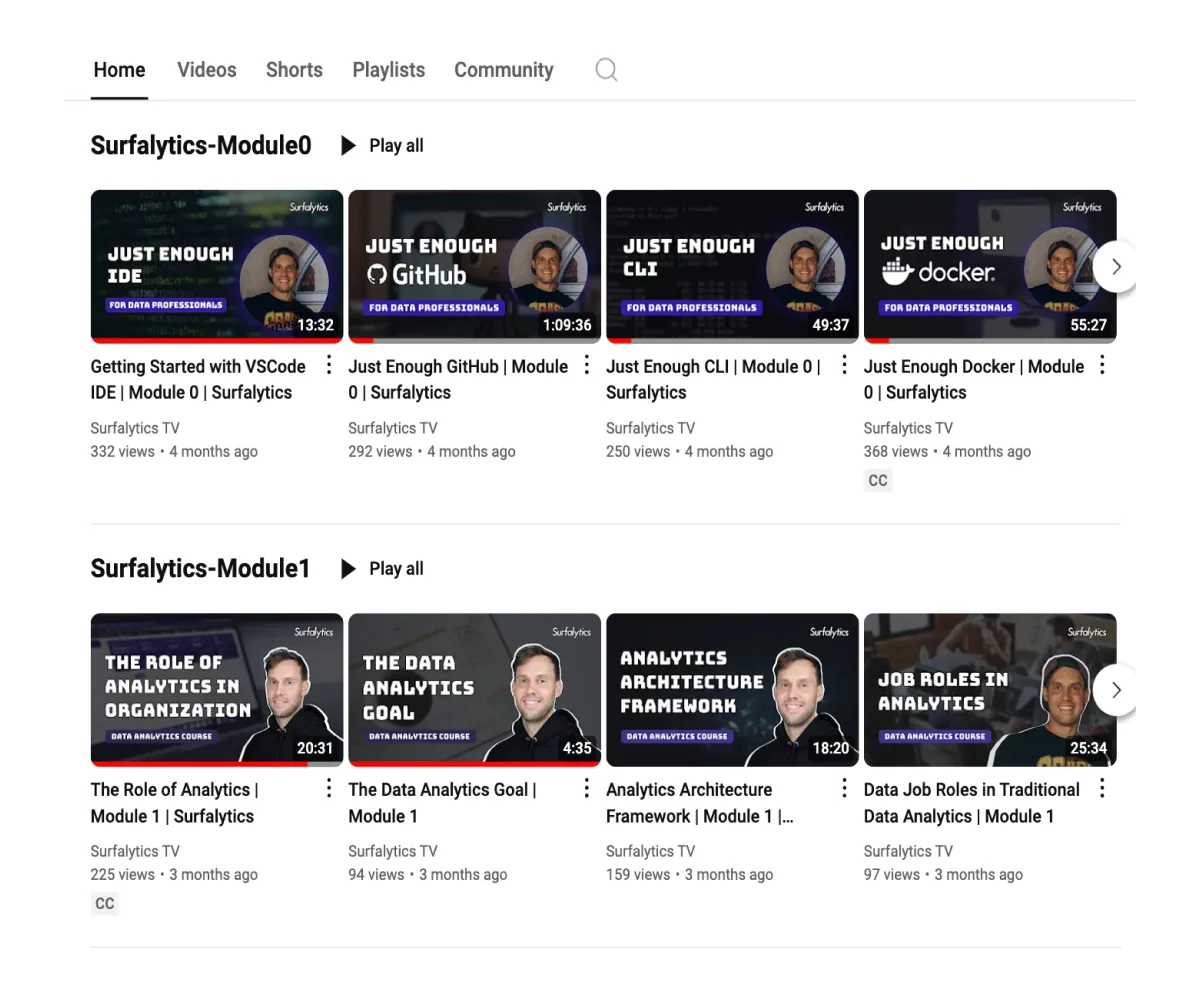The height and width of the screenshot is (982, 1200).
Task: Click Surfalytics TV under Just Enough Docker video
Action: [909, 428]
